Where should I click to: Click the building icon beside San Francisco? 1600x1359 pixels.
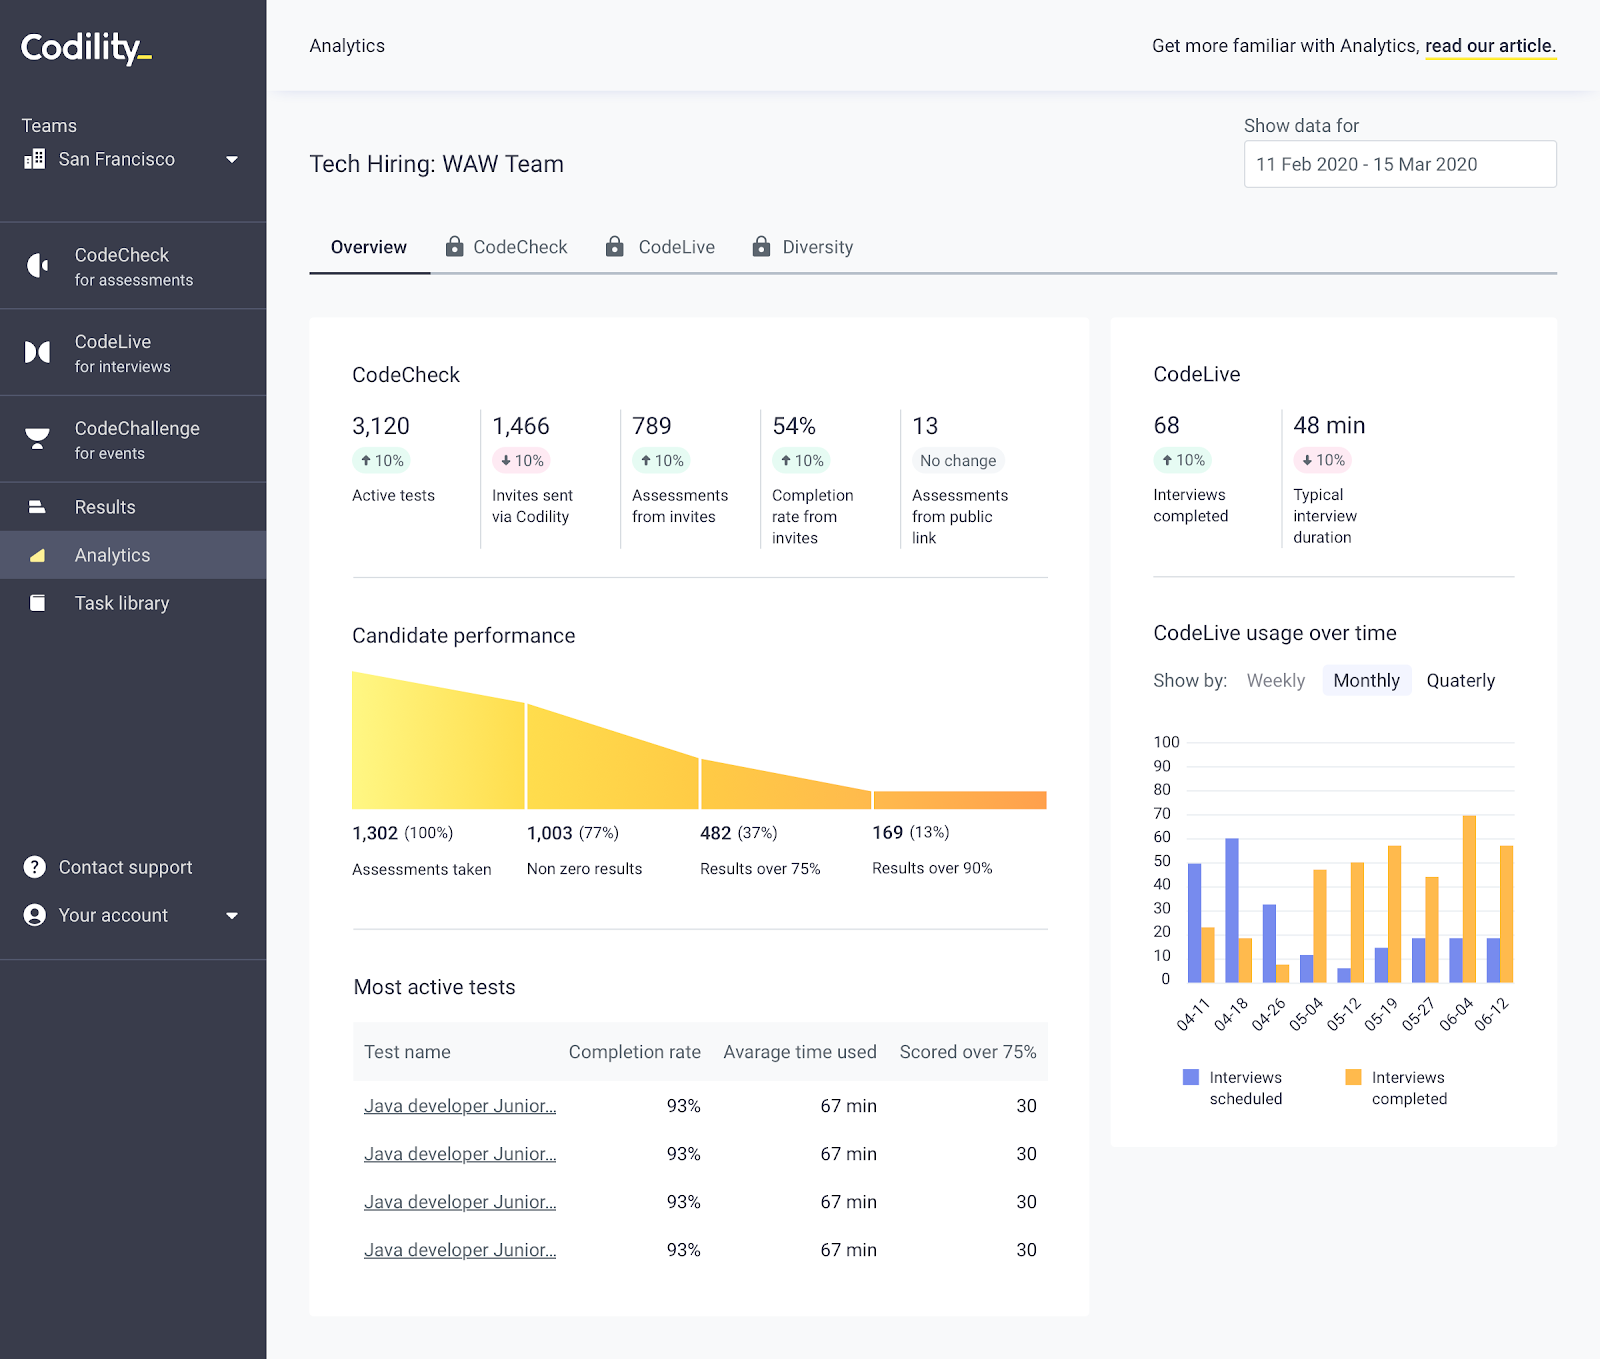click(x=35, y=159)
